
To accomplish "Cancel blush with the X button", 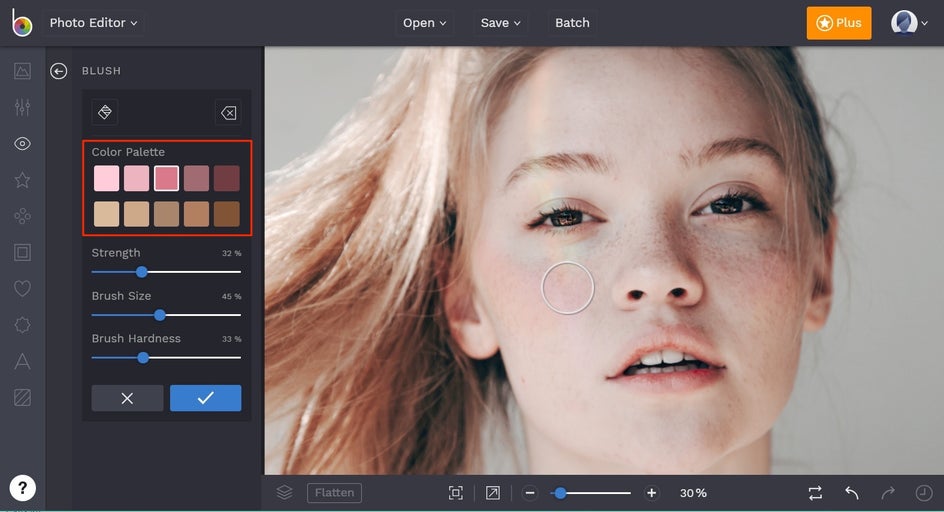I will 127,398.
